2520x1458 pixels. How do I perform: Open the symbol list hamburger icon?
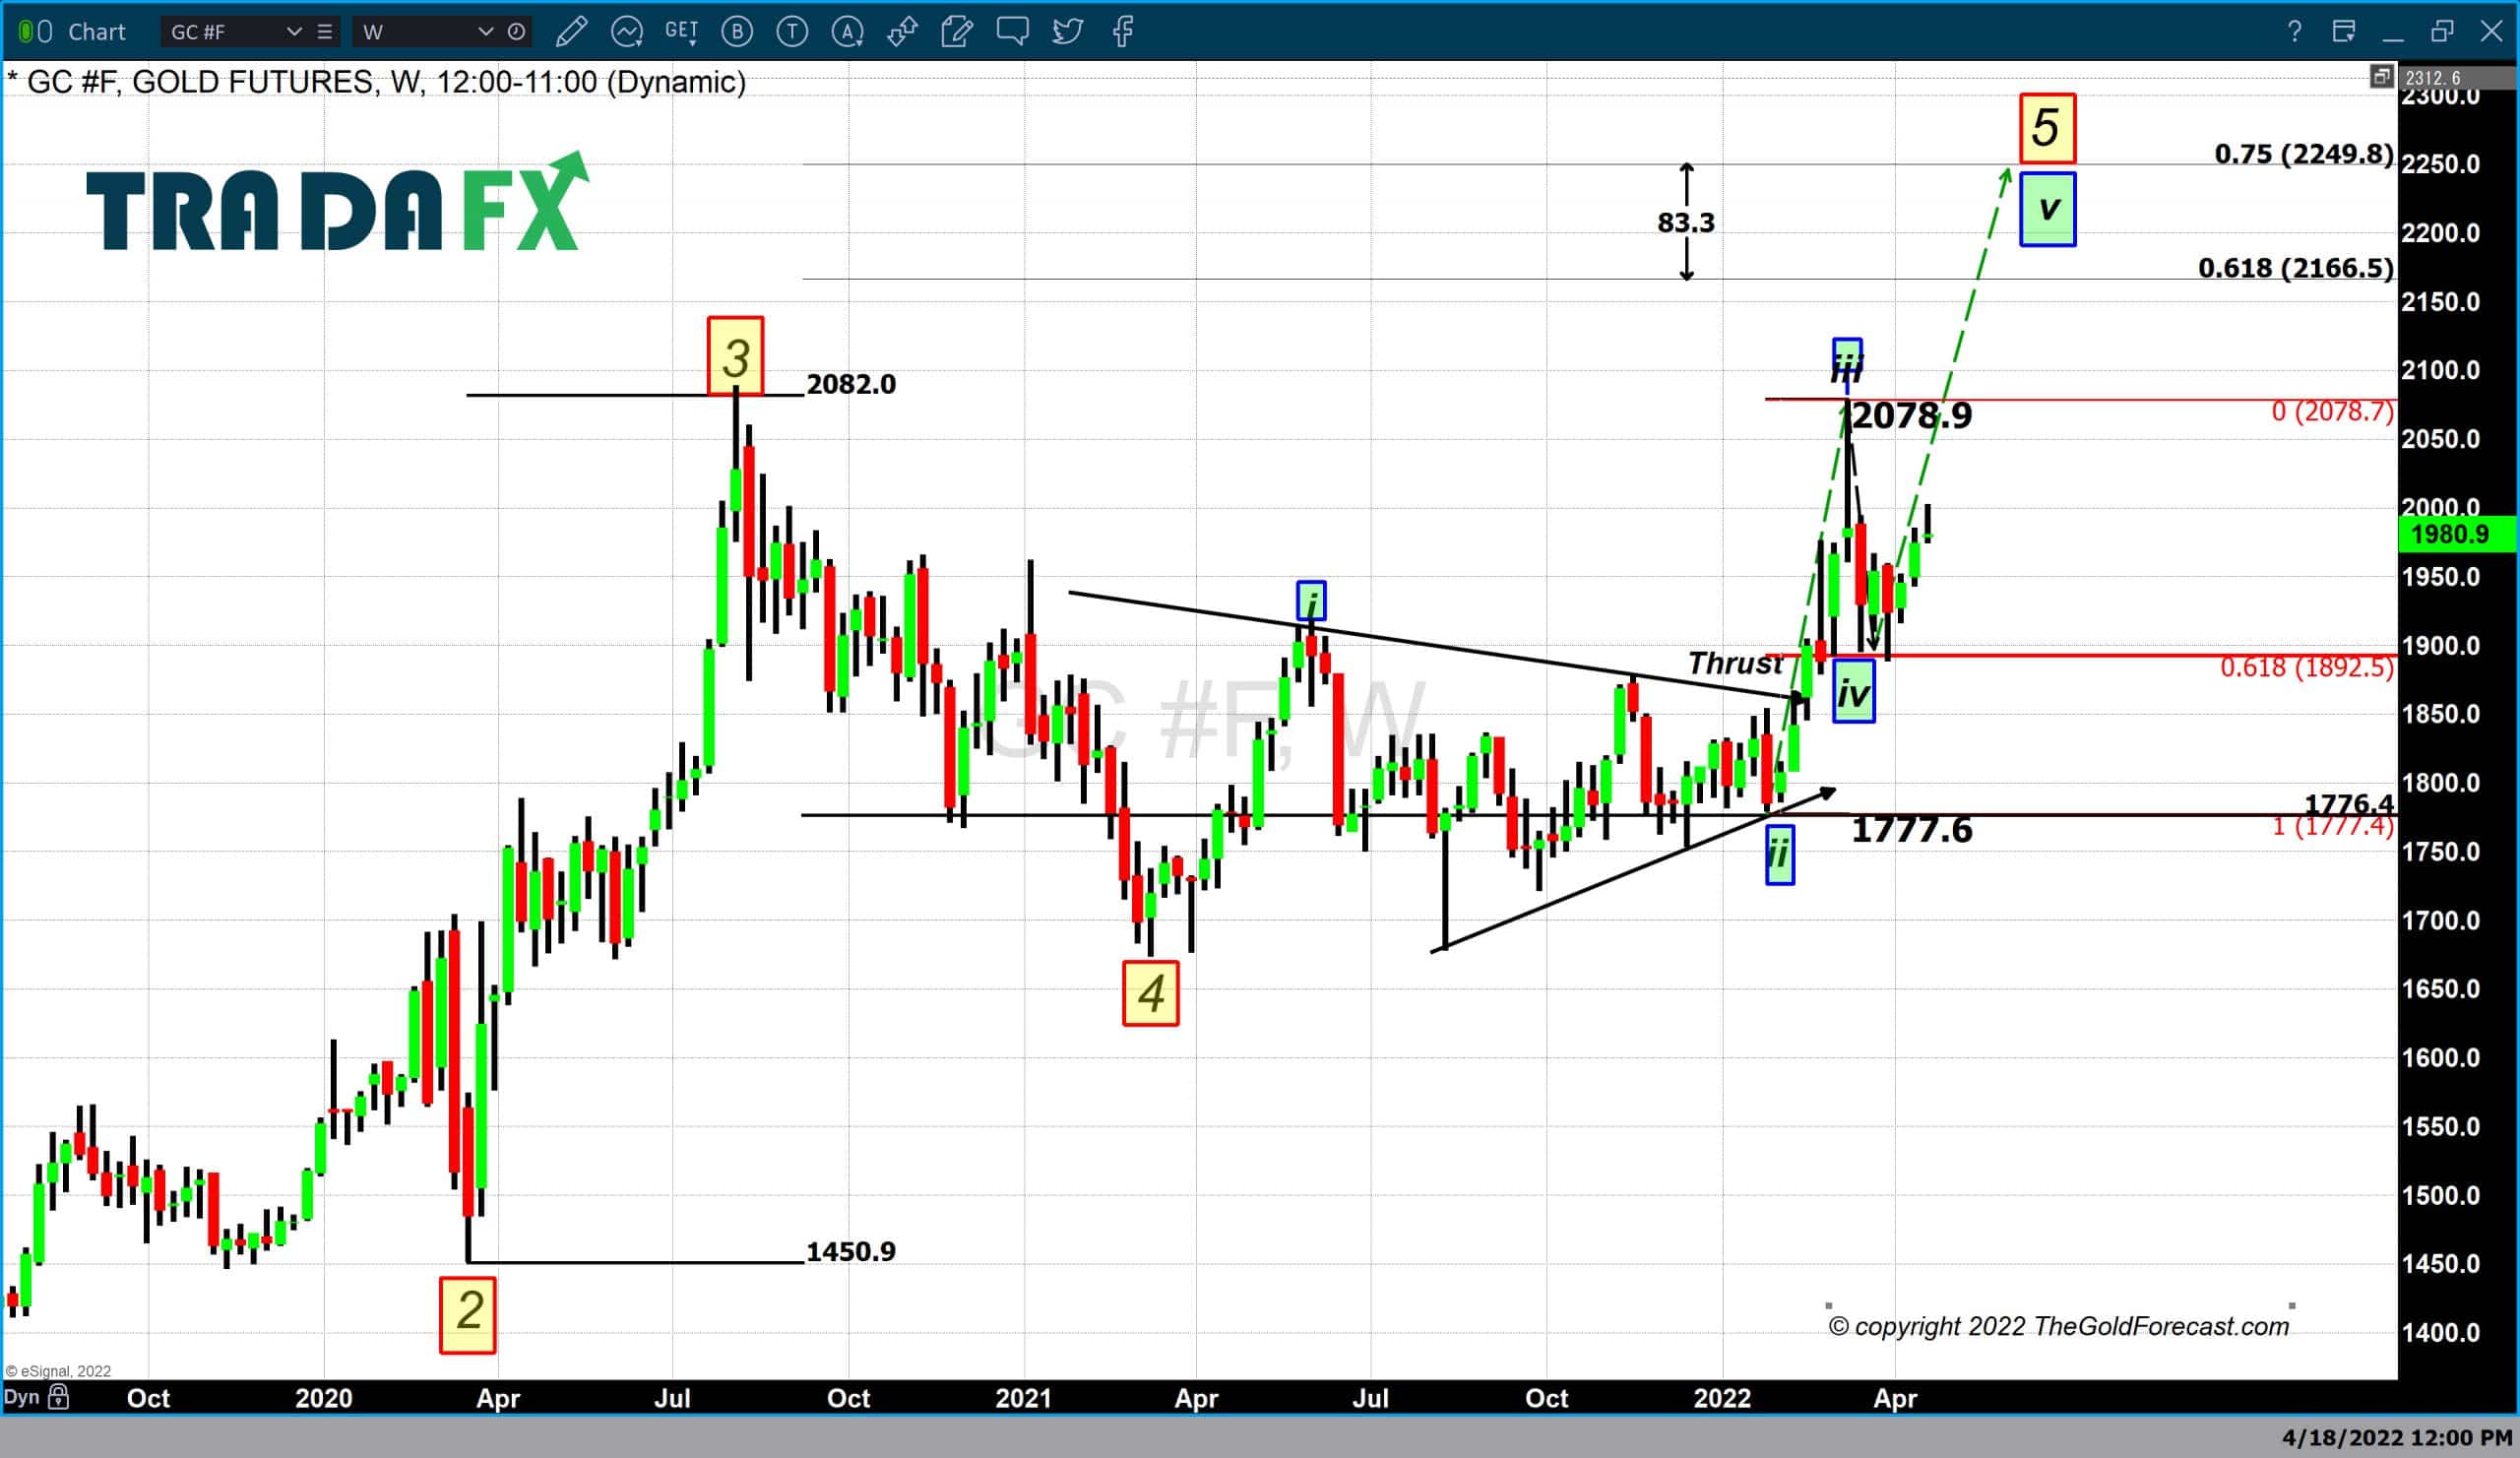(325, 32)
